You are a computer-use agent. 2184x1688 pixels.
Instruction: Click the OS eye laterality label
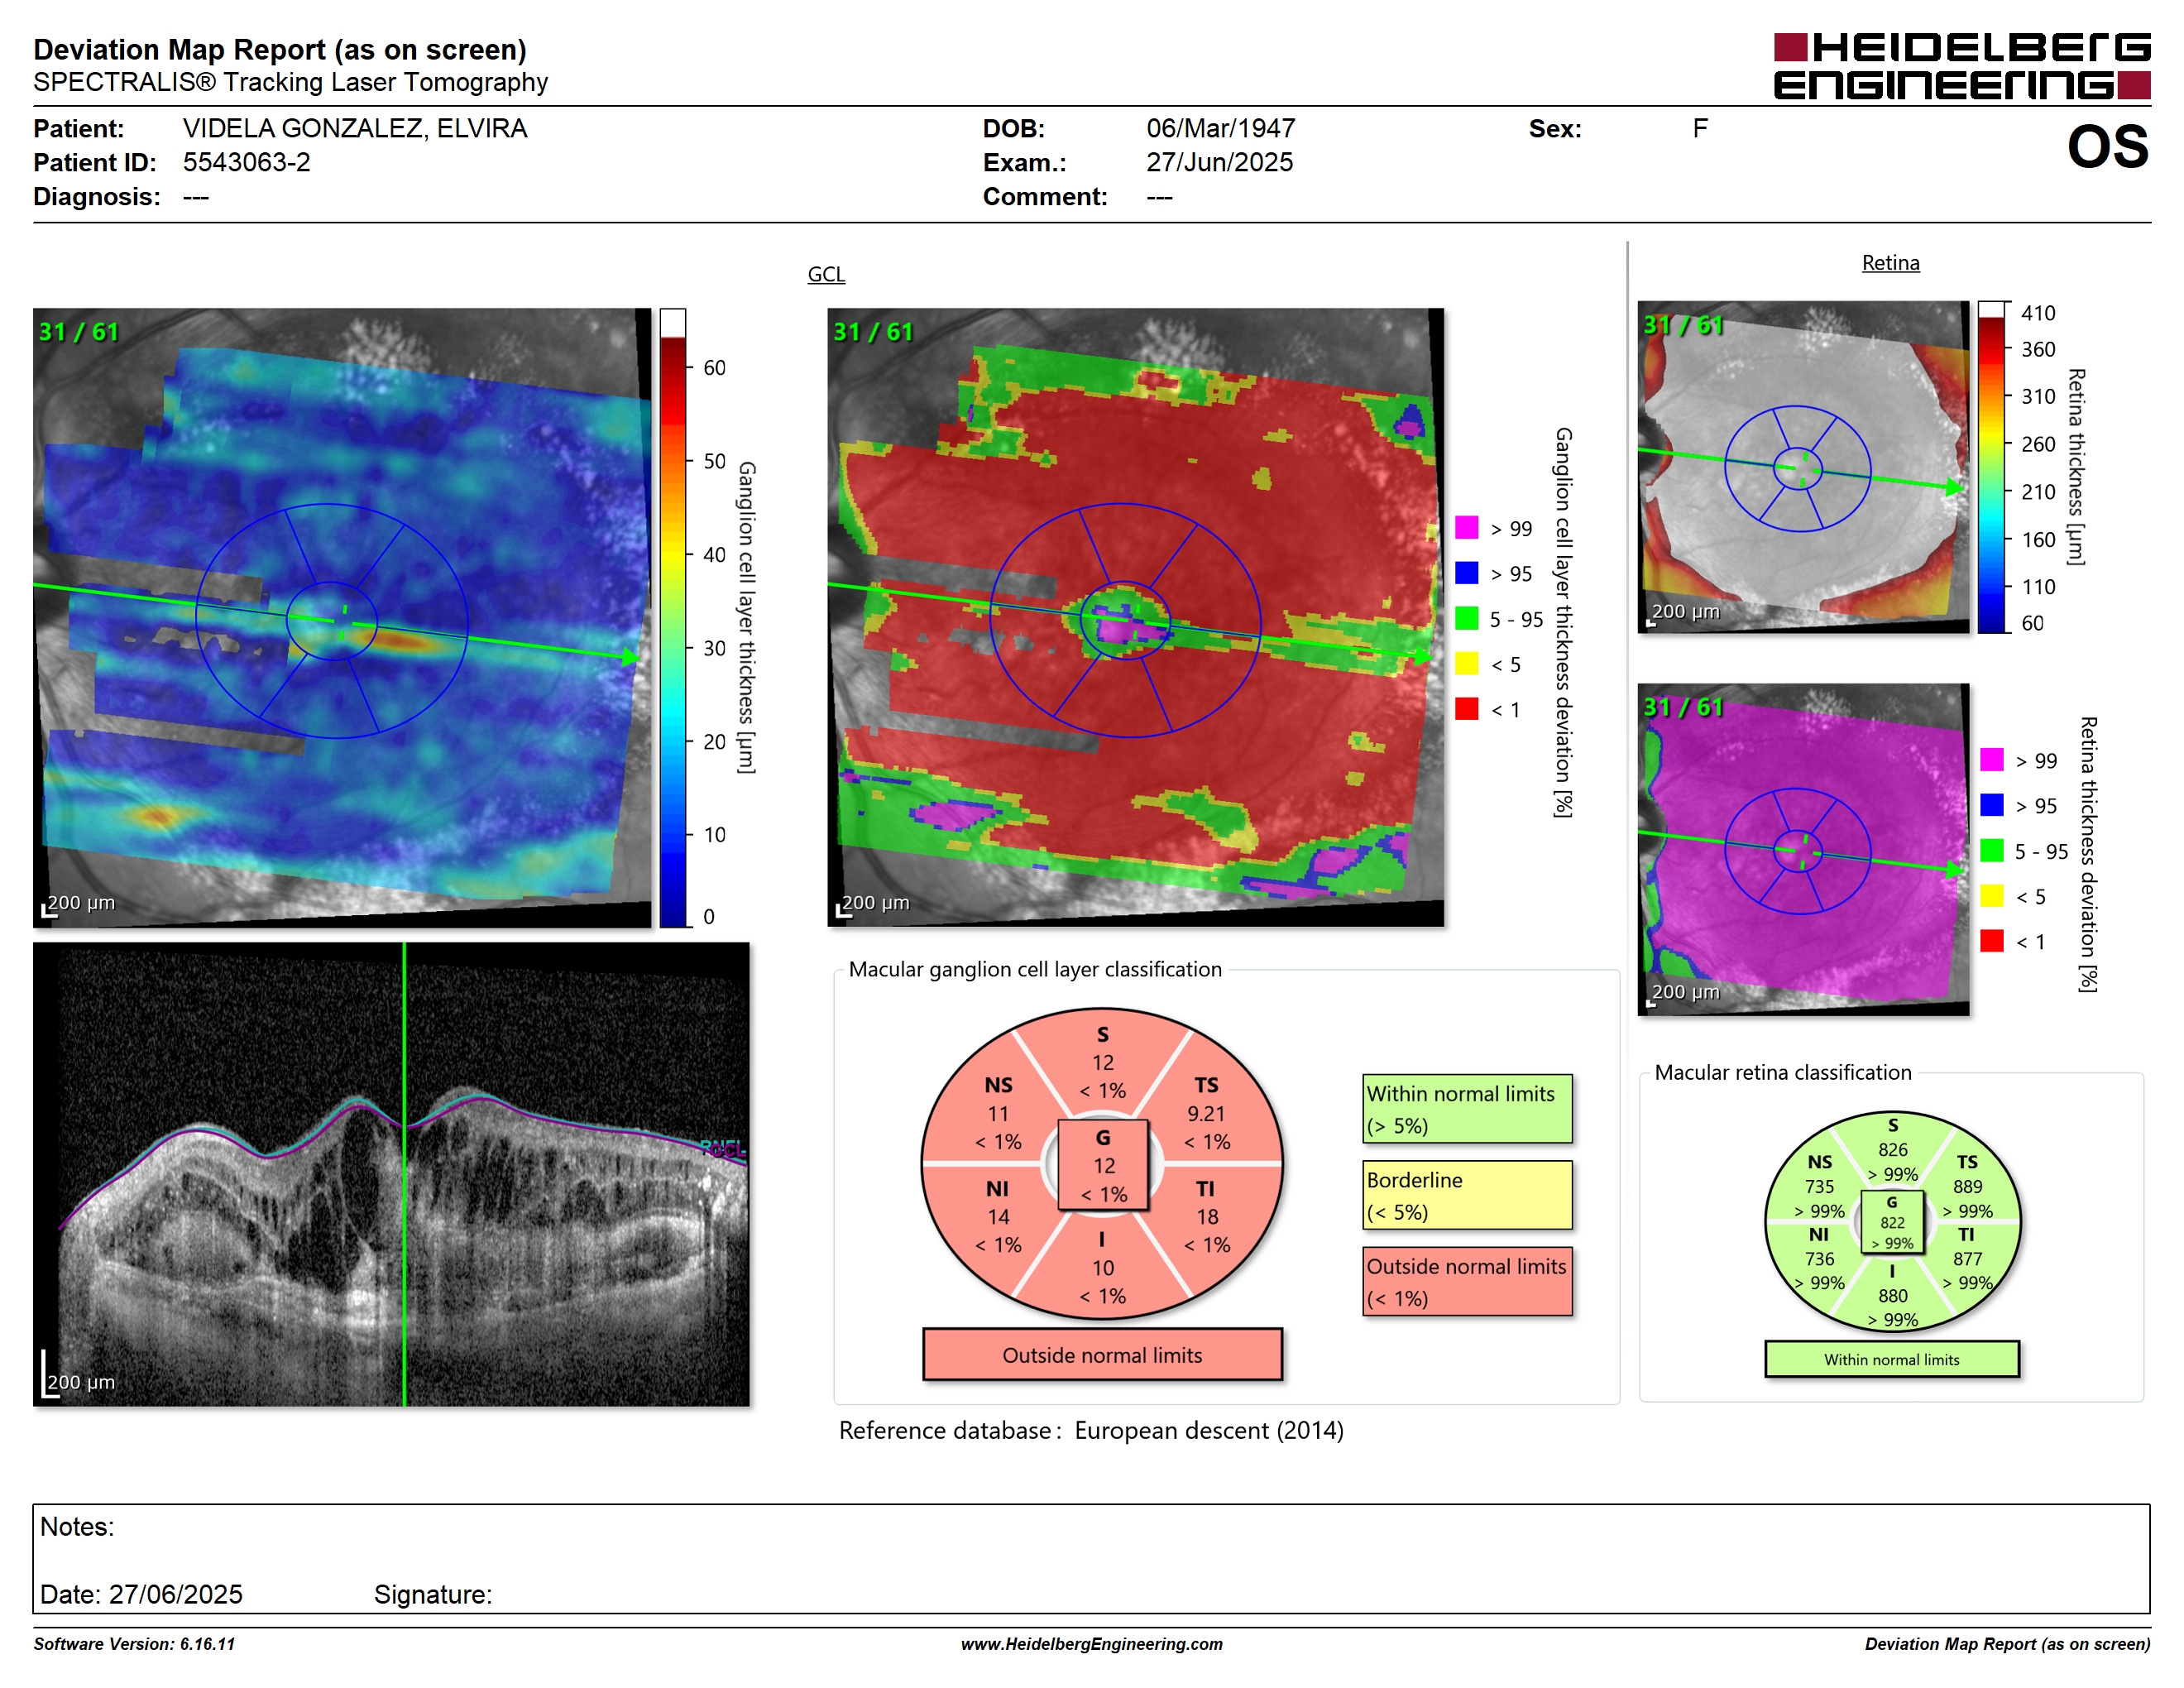[x=2107, y=146]
